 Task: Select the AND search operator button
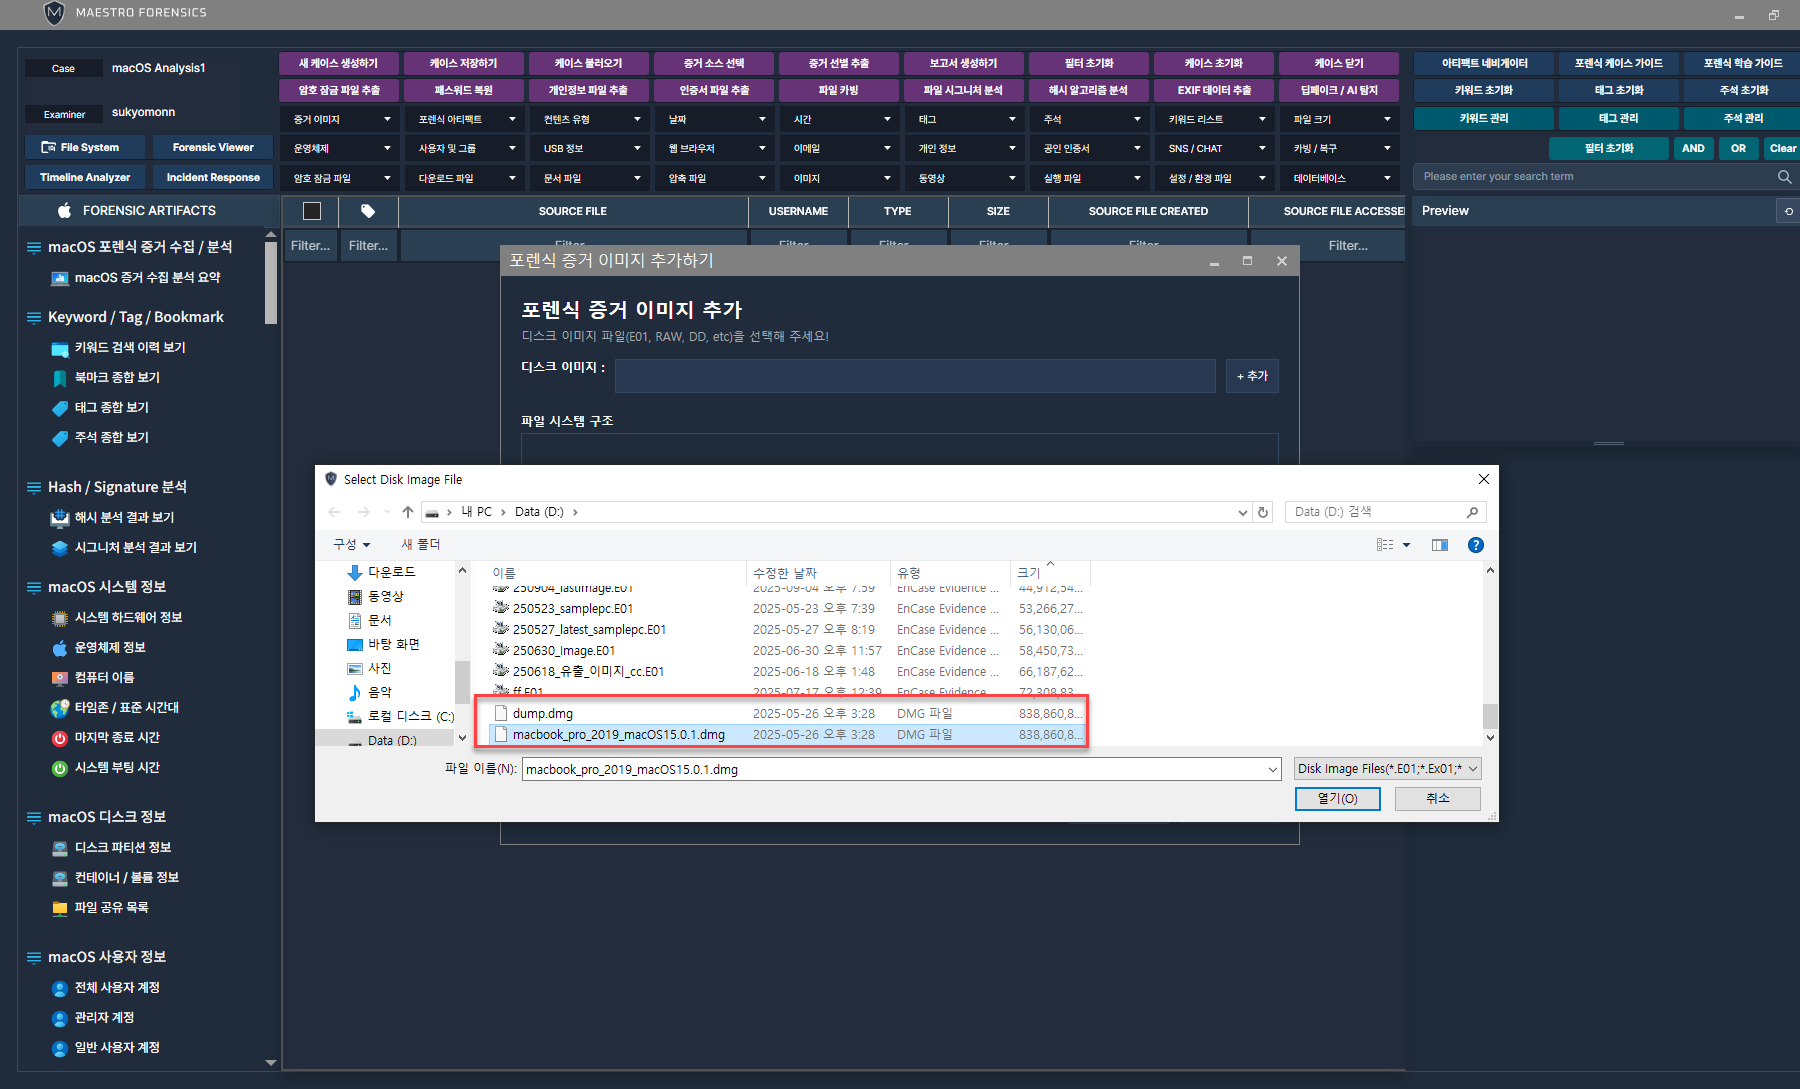1693,148
